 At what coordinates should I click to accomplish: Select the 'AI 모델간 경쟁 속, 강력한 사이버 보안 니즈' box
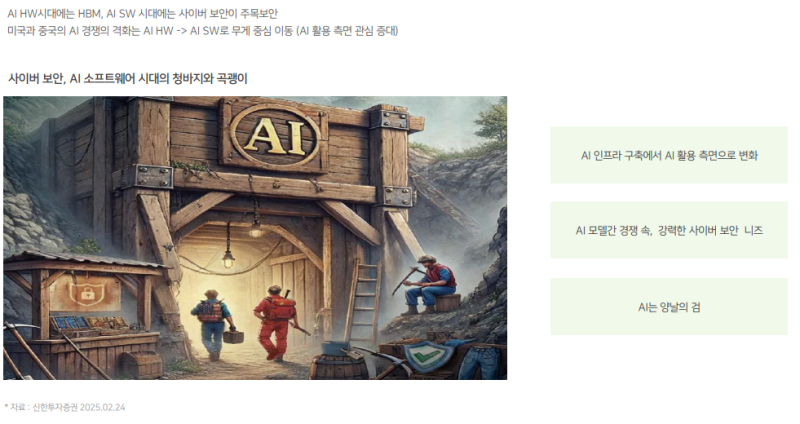(x=668, y=230)
